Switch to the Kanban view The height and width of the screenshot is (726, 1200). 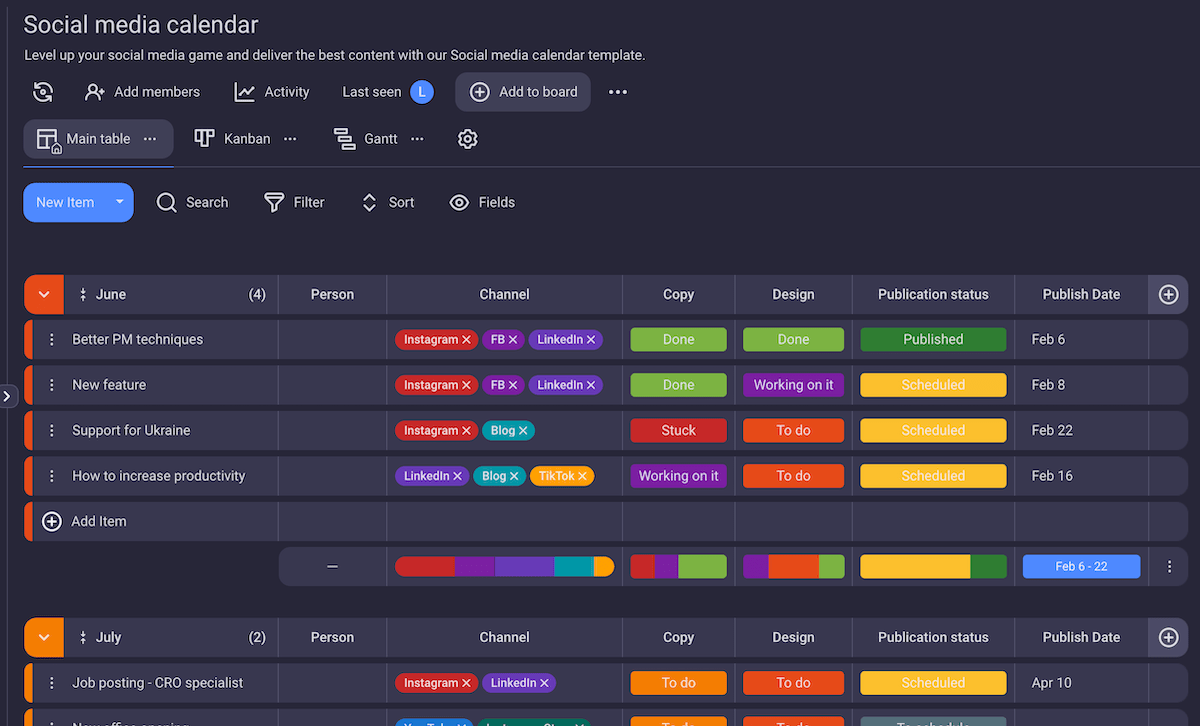point(232,139)
